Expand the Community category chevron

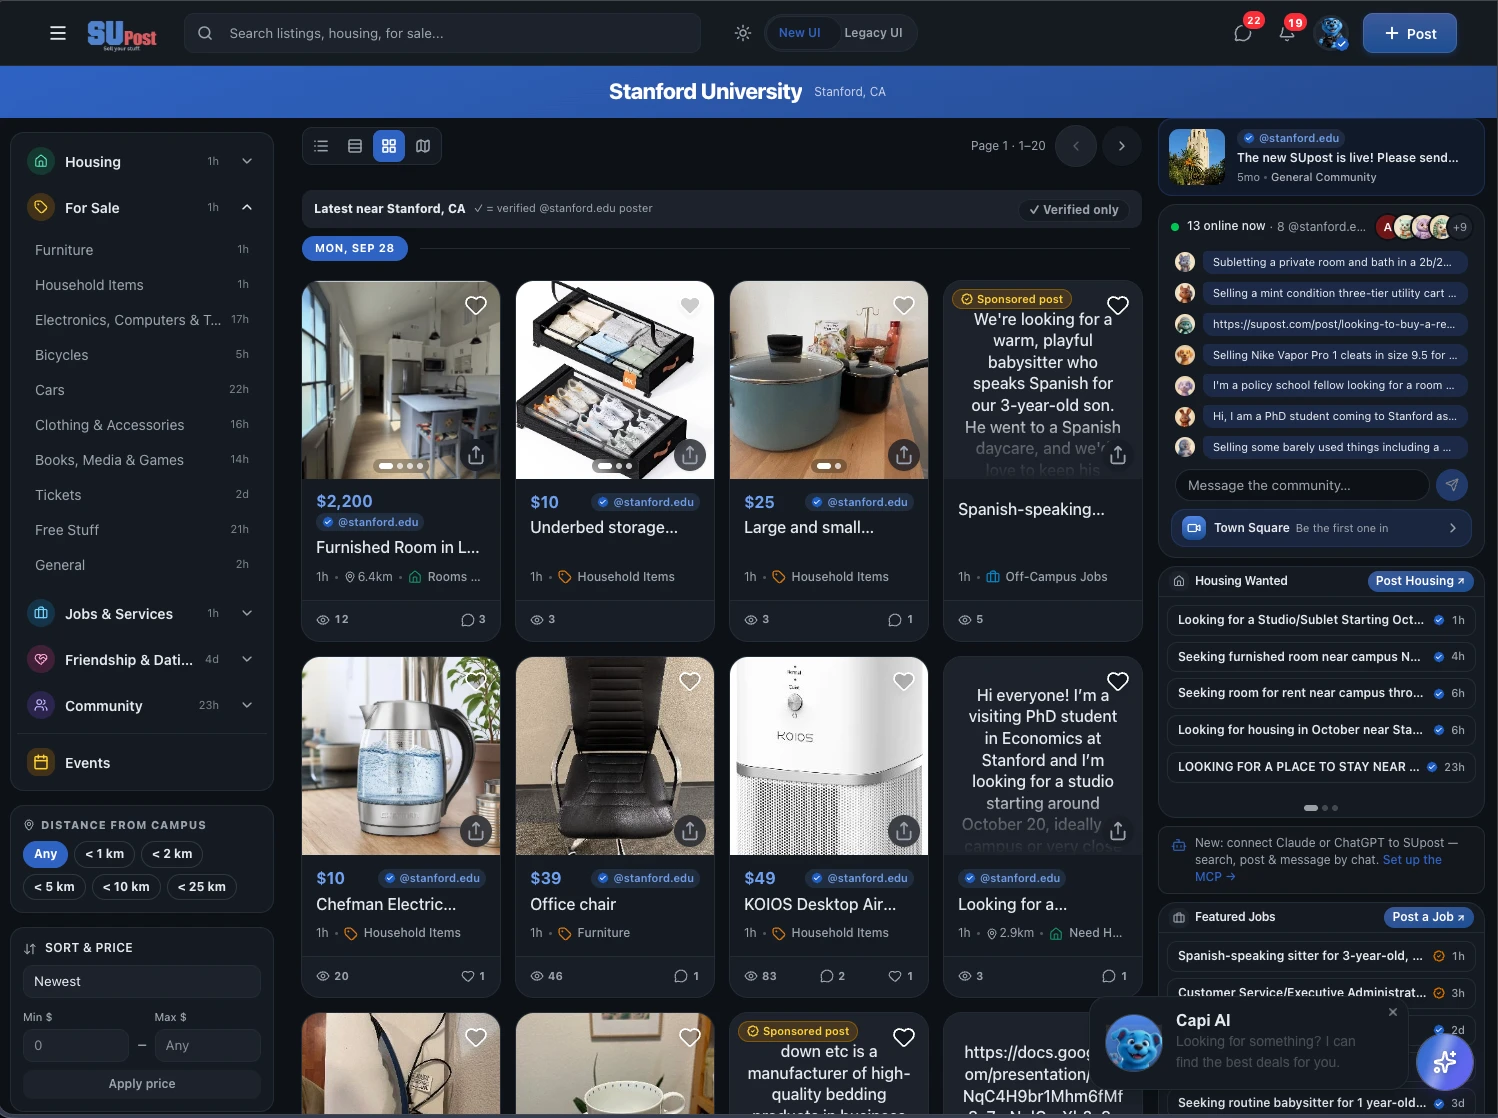point(247,705)
